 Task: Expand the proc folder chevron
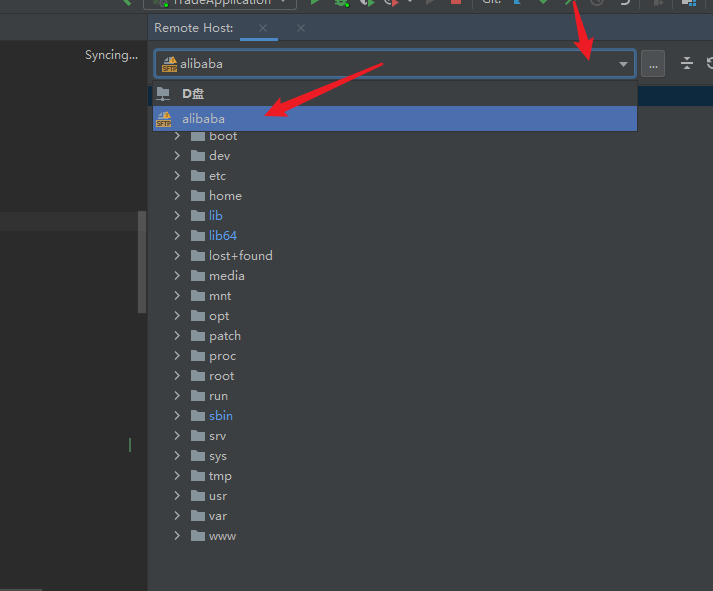[177, 356]
